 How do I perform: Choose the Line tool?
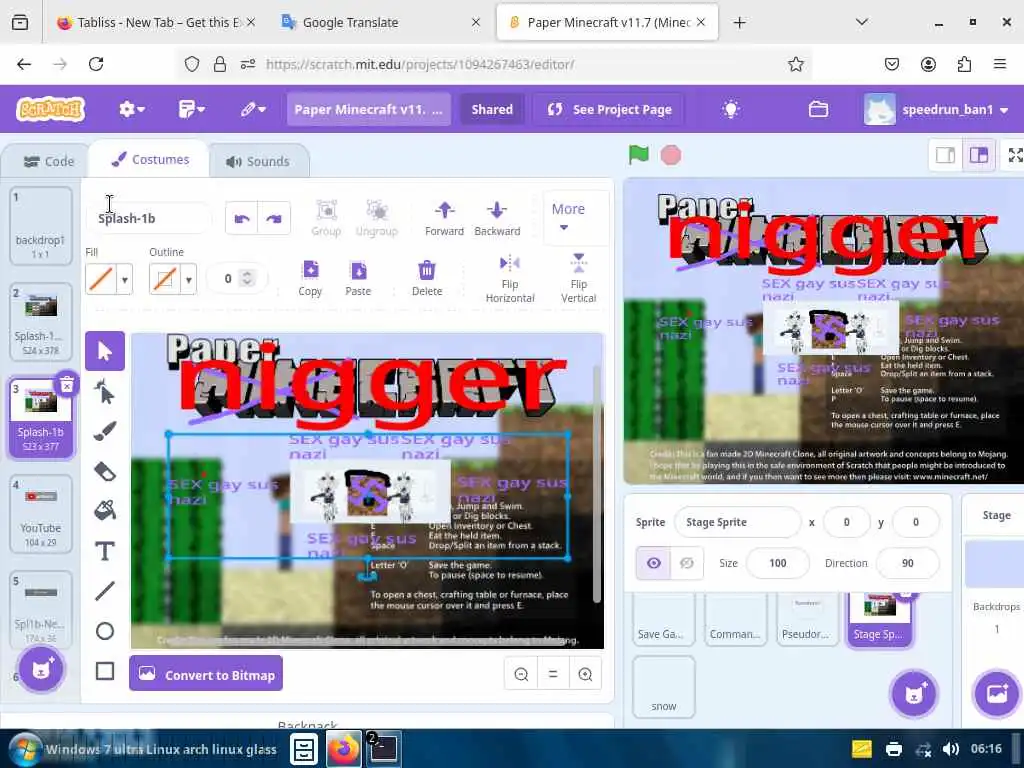point(104,591)
